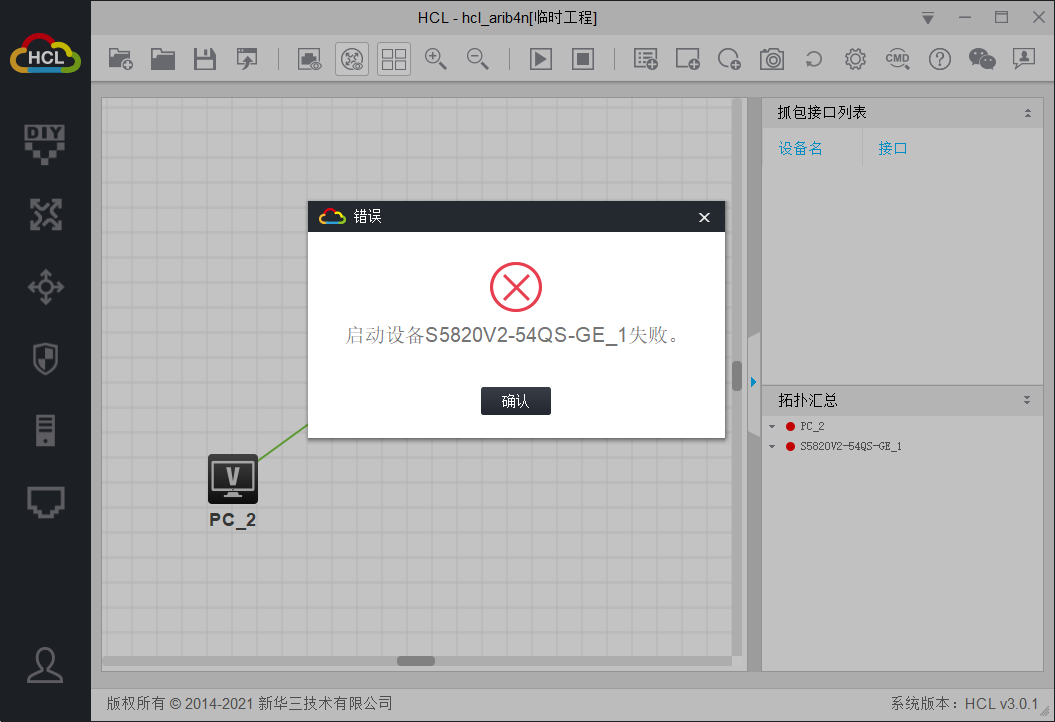Open the DIY device sidebar category
Viewport: 1055px width, 722px height.
45,144
